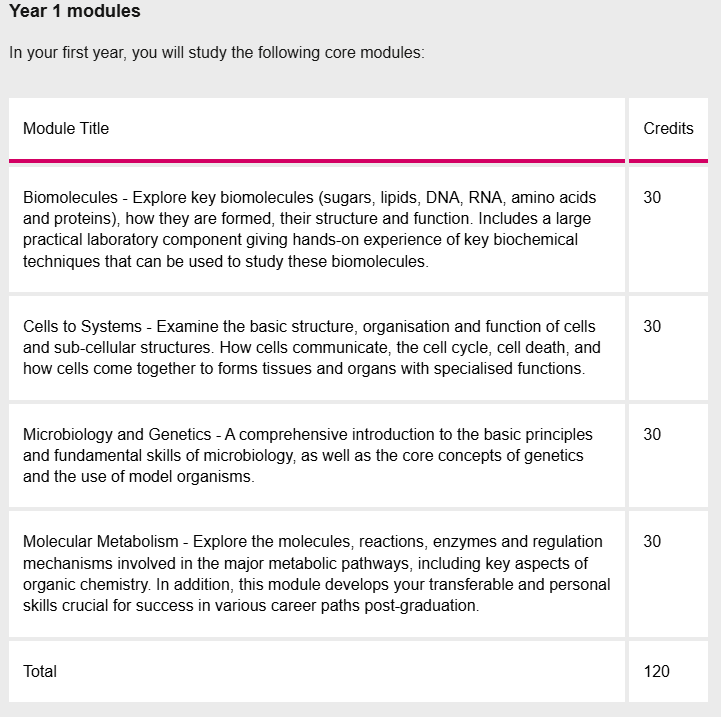Screen dimensions: 721x717
Task: Click the 'Total' row label
Action: point(40,671)
